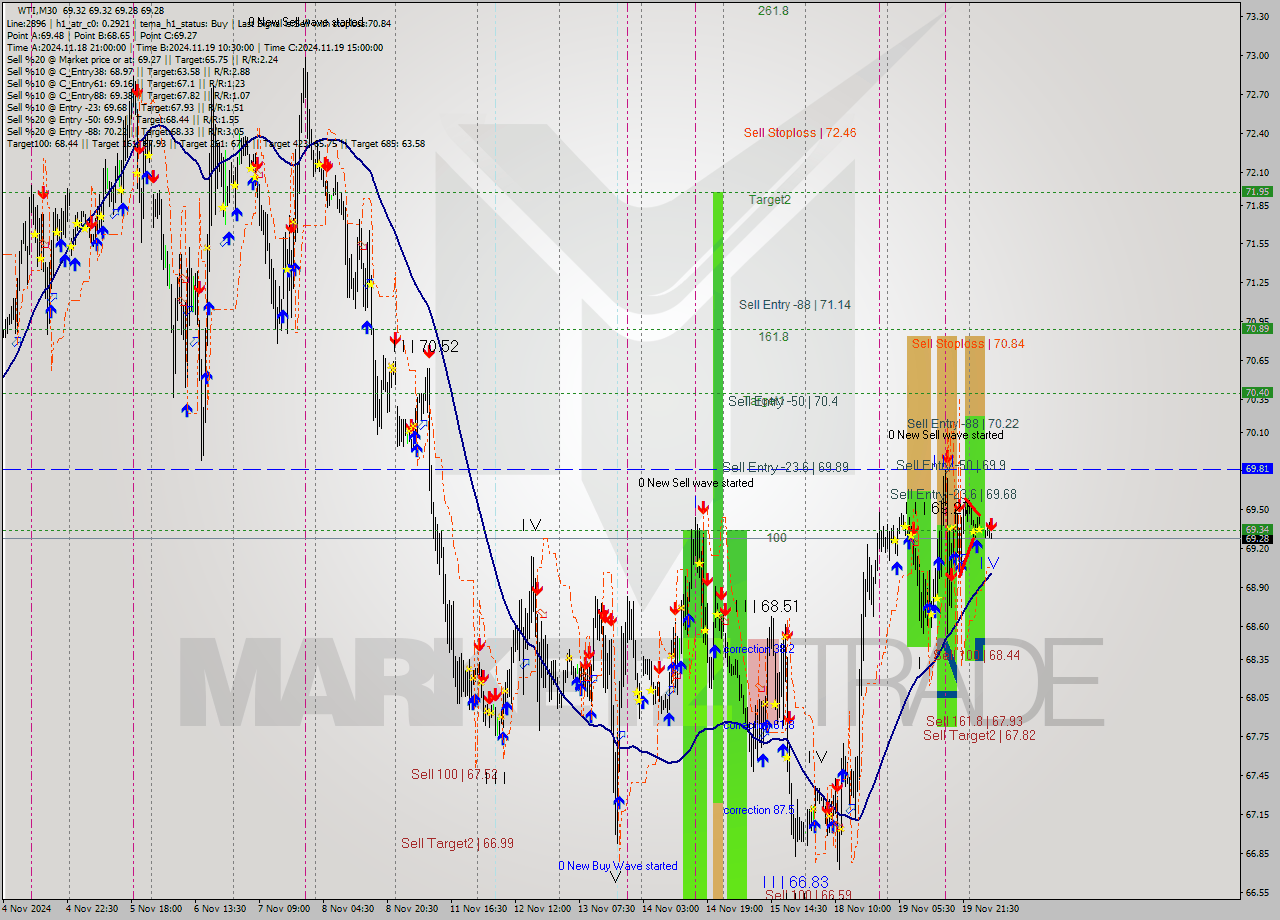Select the 'Time A:2024.11.18 21:00:00' text
The height and width of the screenshot is (920, 1280).
click(x=66, y=47)
